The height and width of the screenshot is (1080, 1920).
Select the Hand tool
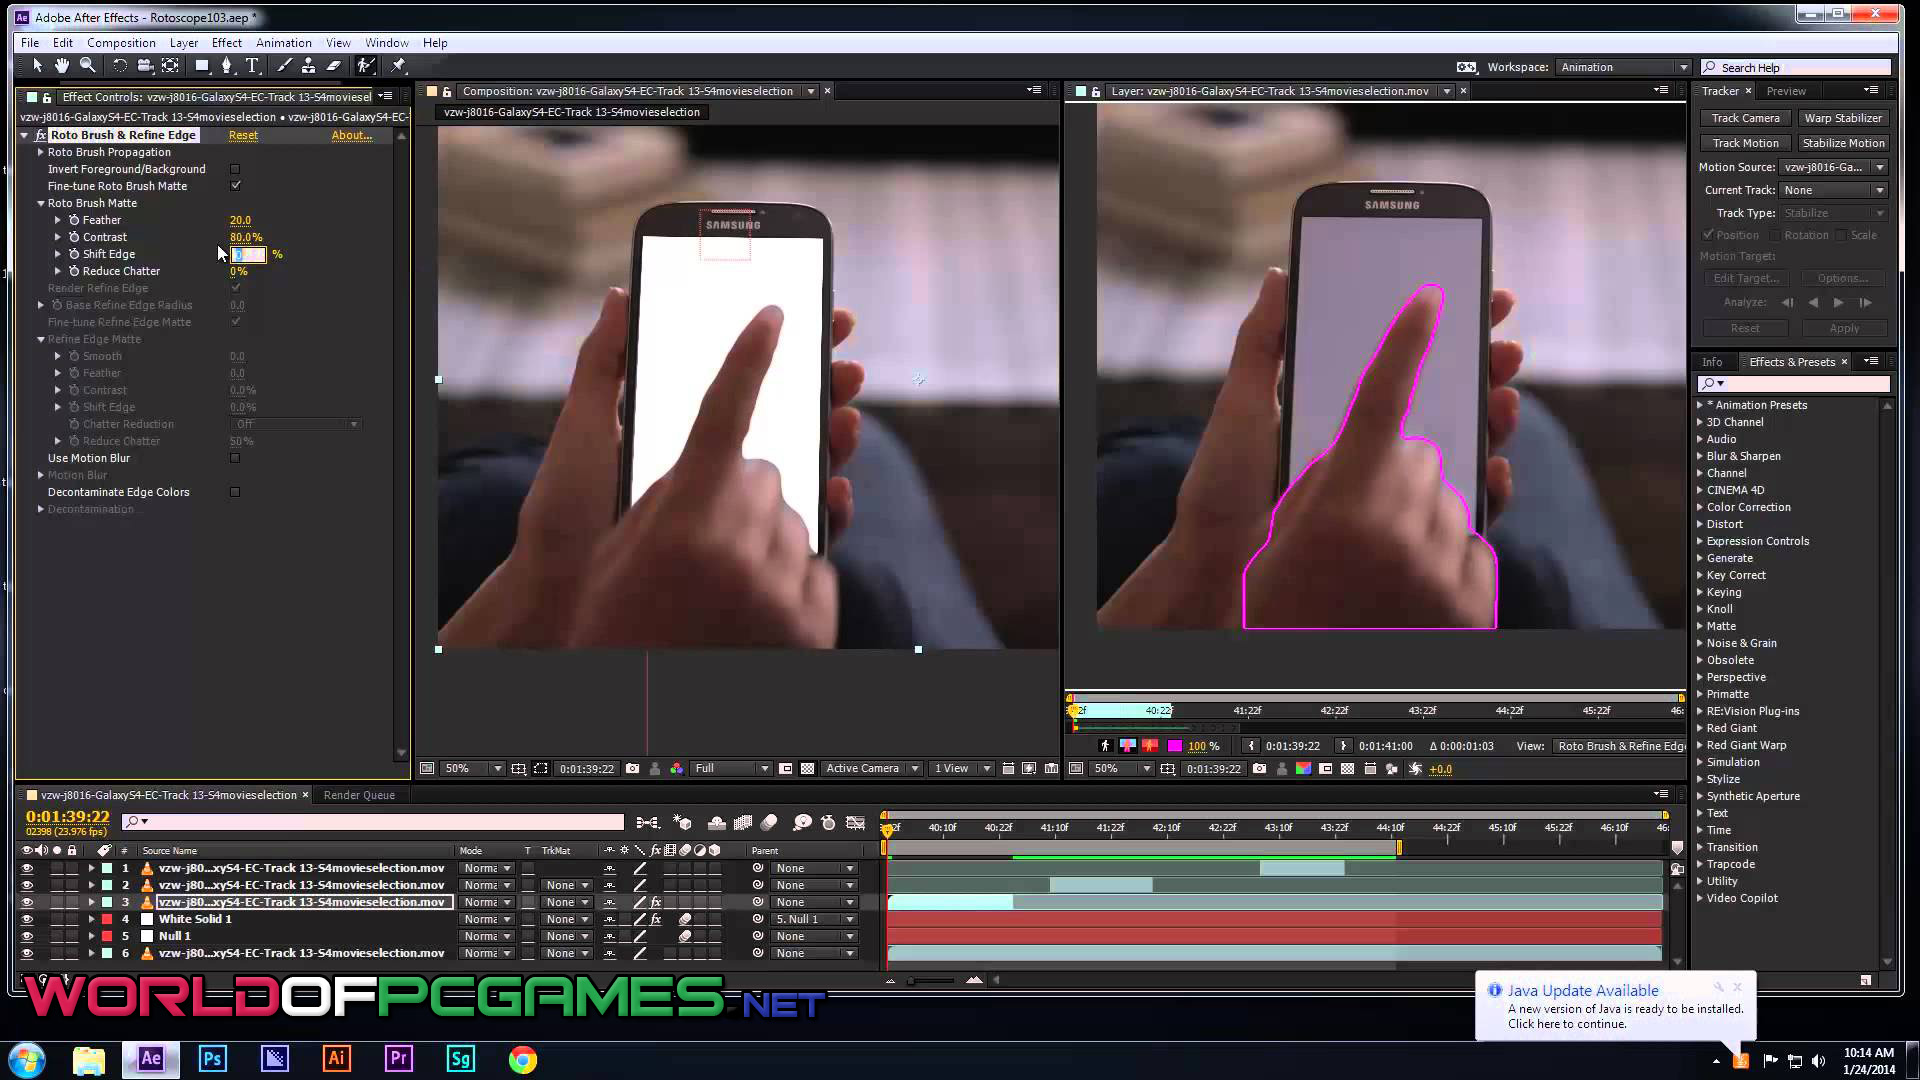click(62, 66)
